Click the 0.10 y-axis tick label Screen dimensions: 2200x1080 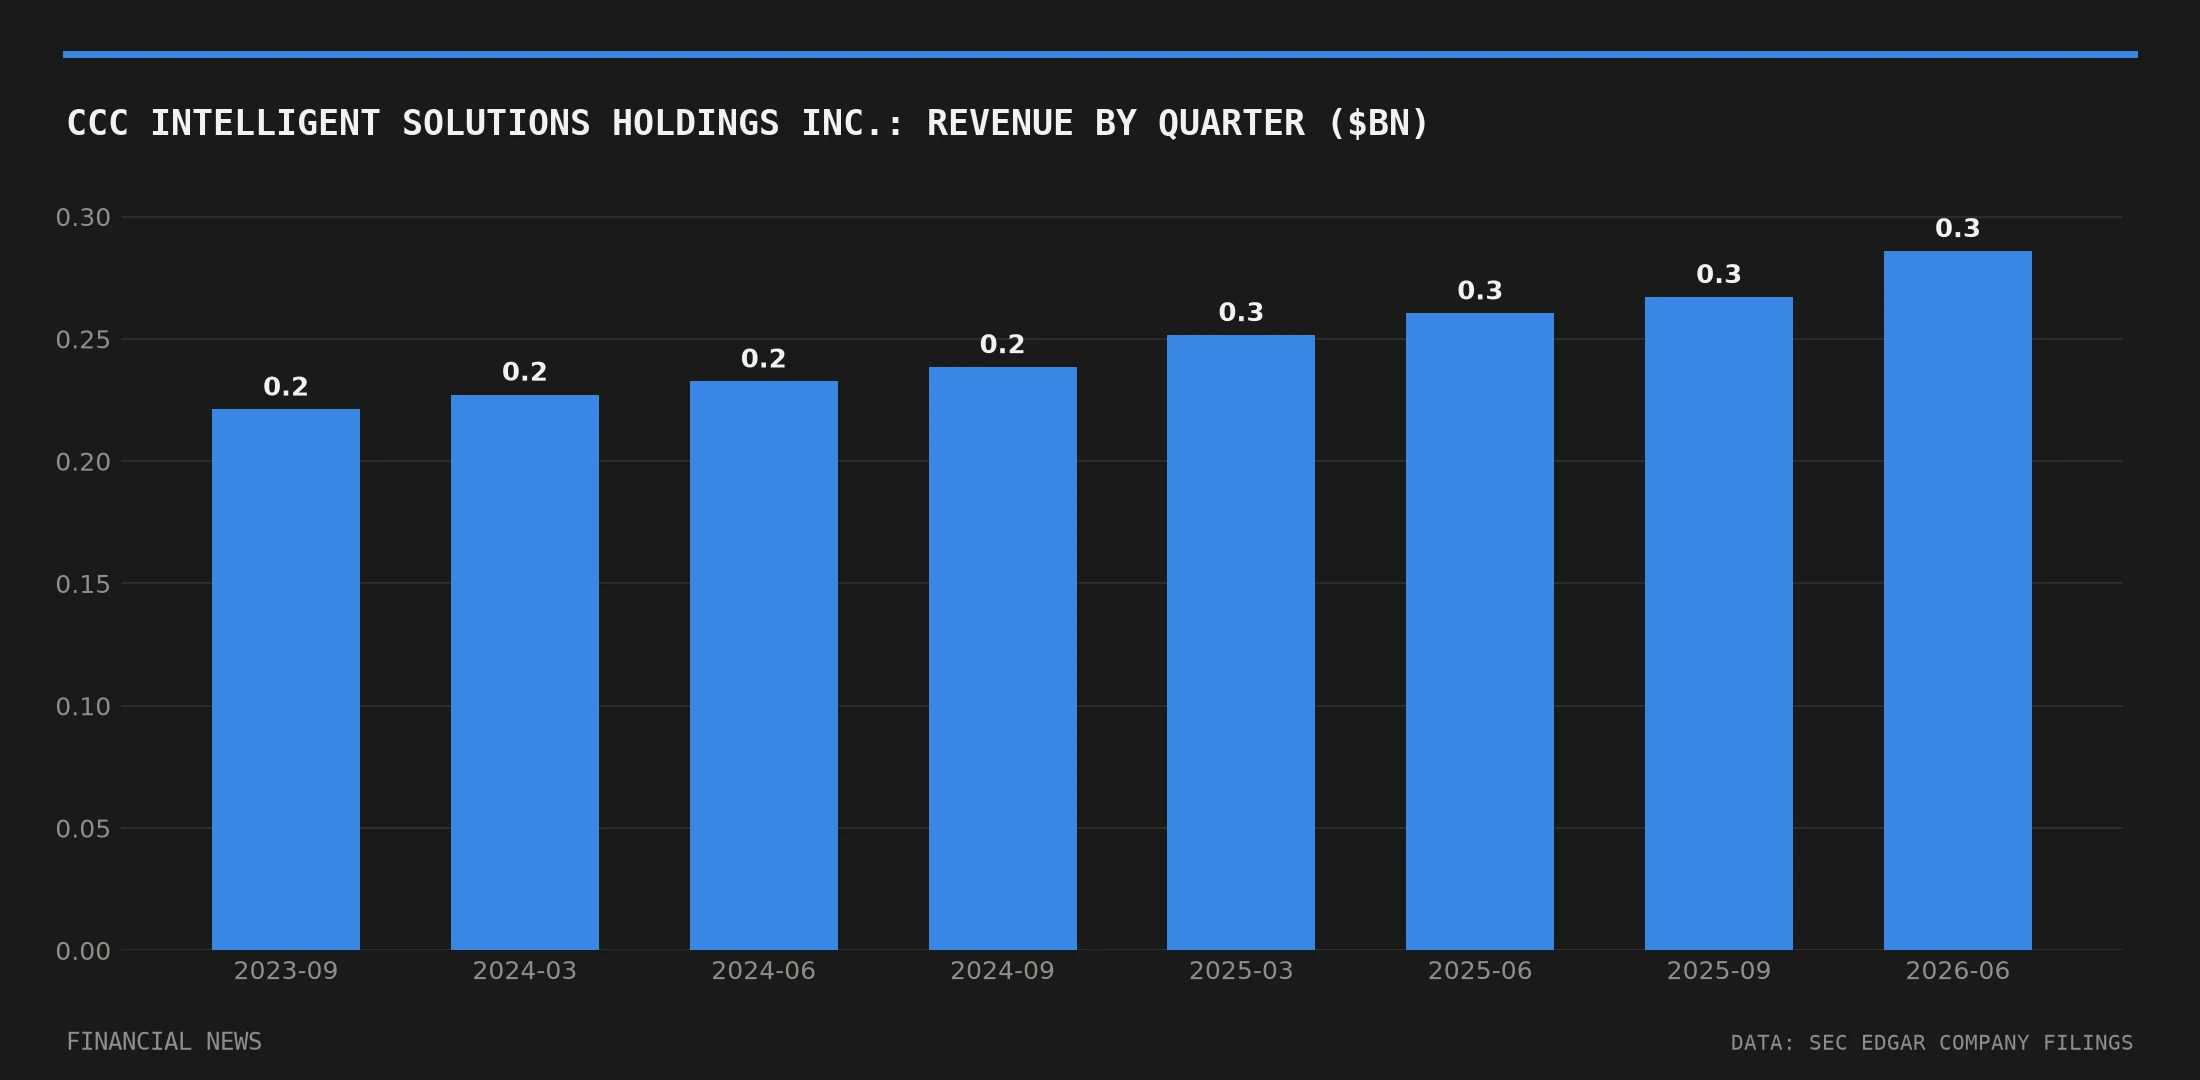83,707
